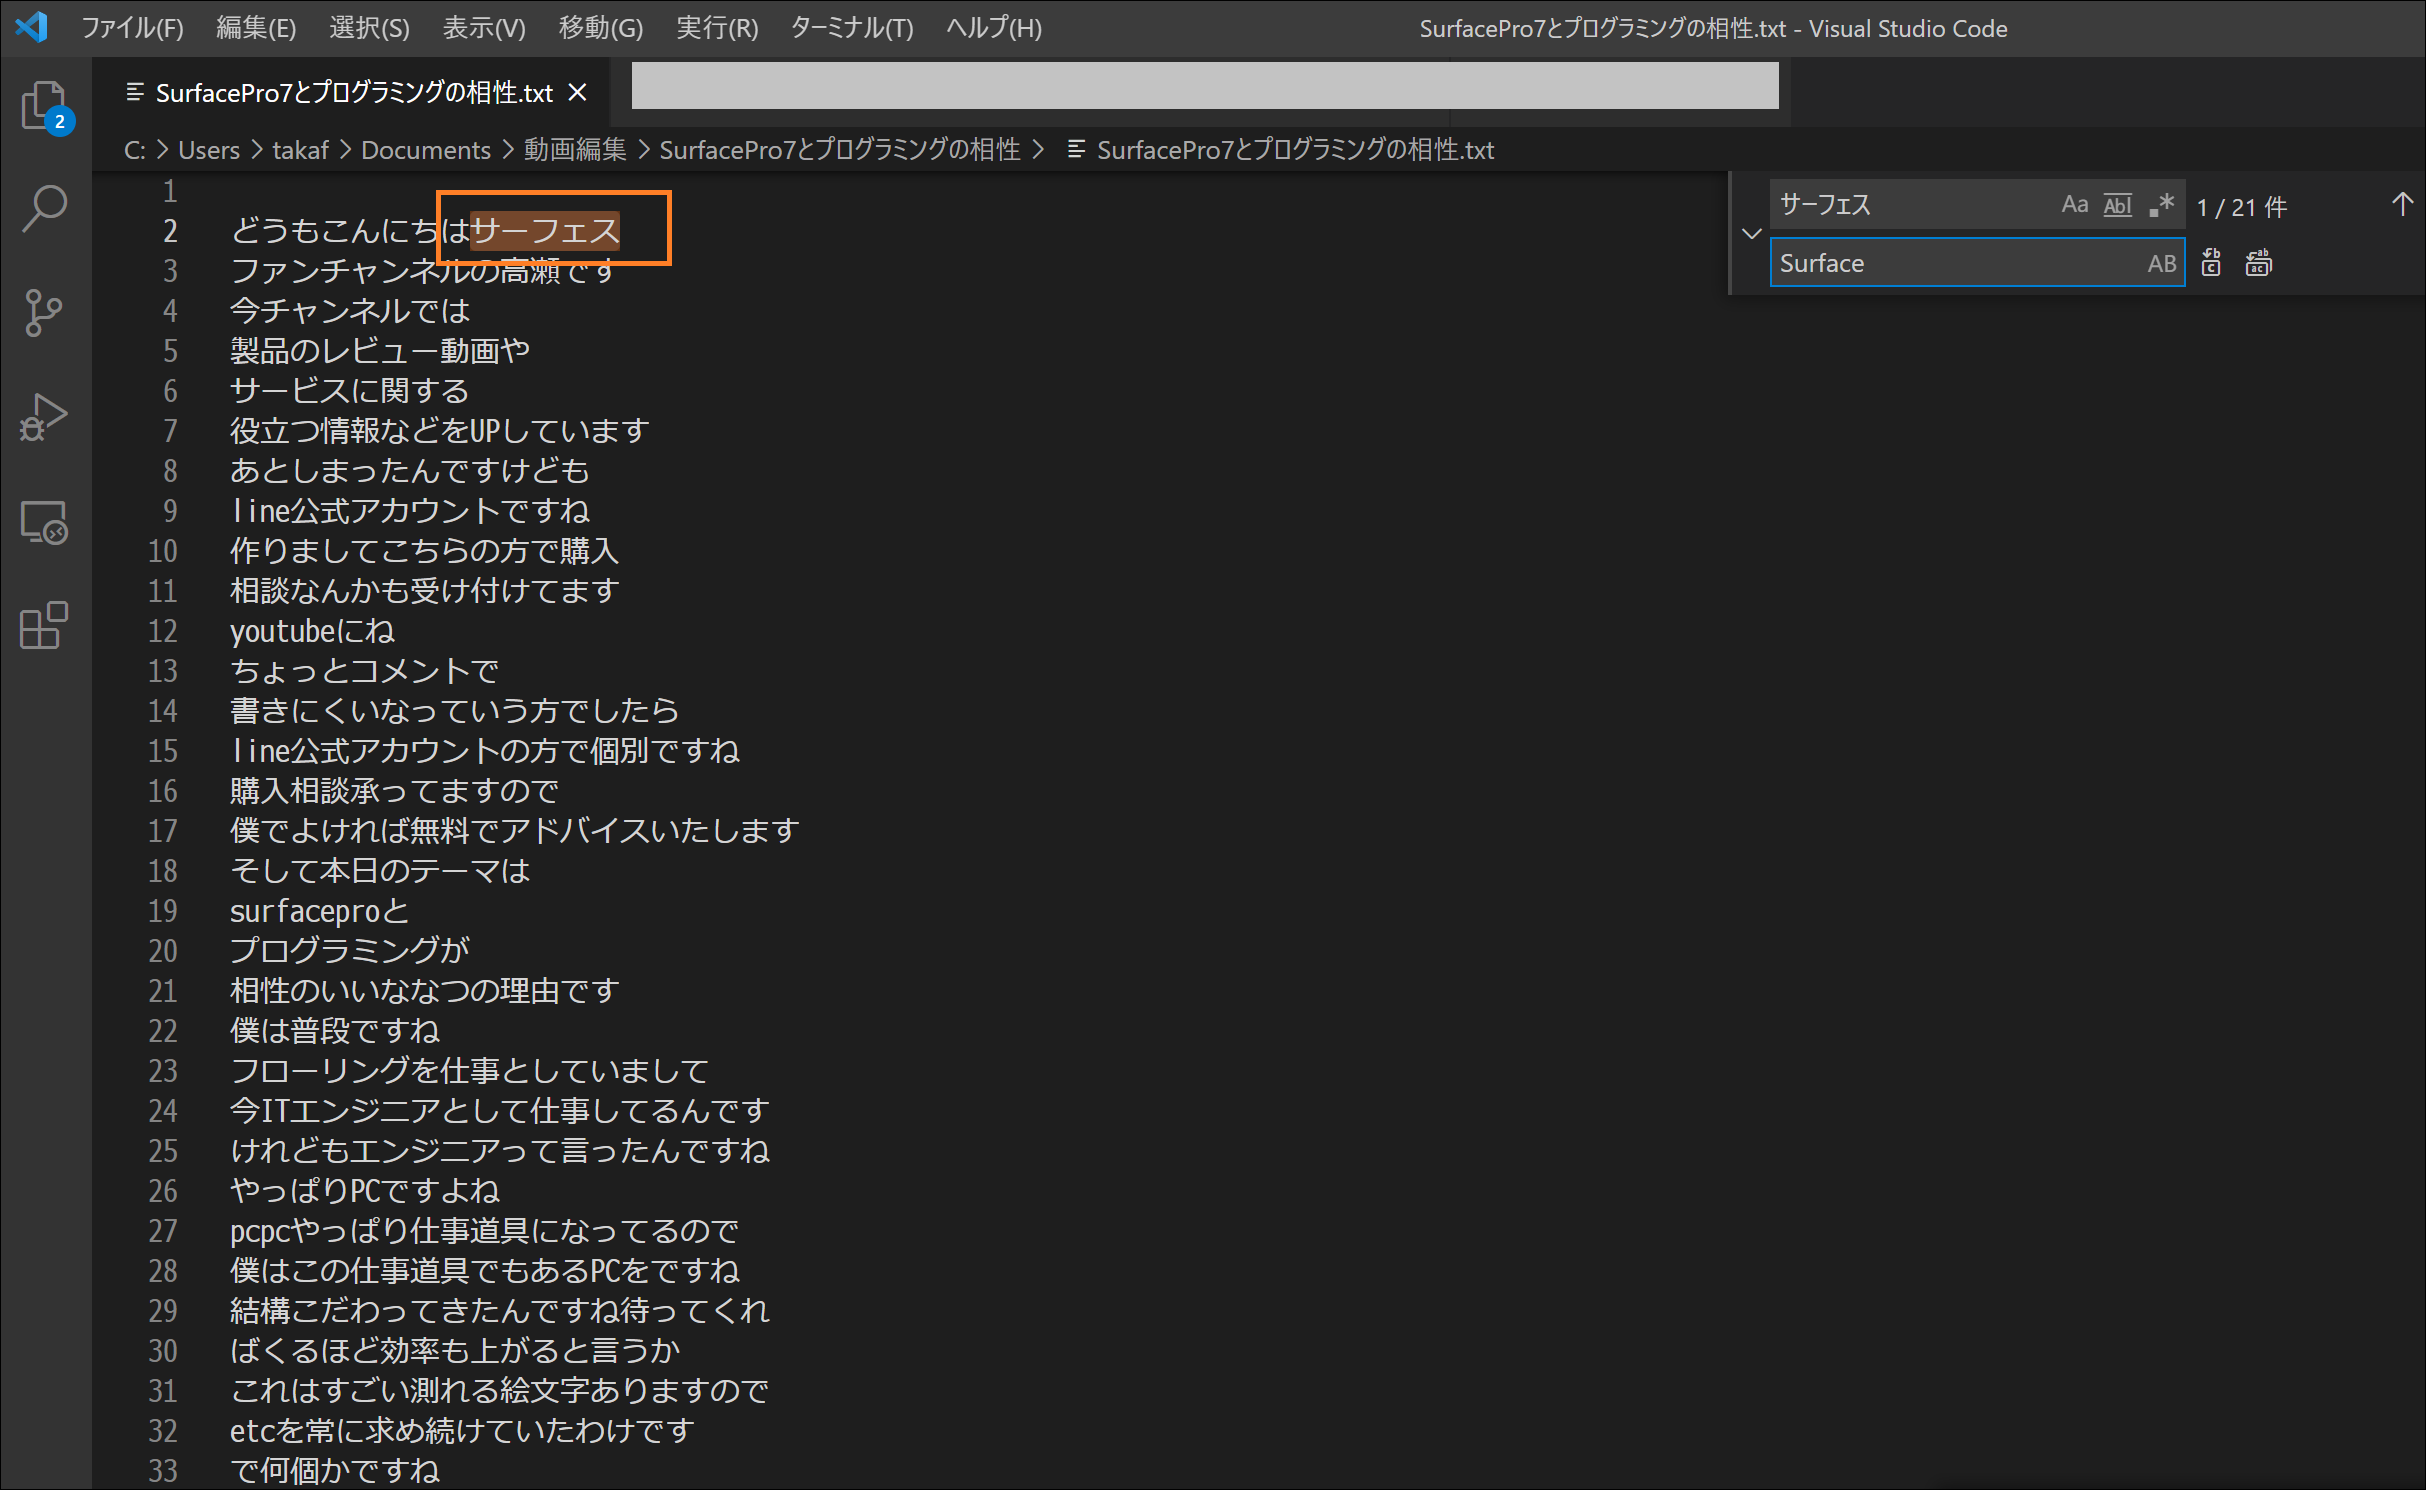2426x1490 pixels.
Task: Open the Run and Debug view
Action: pyautogui.click(x=45, y=417)
